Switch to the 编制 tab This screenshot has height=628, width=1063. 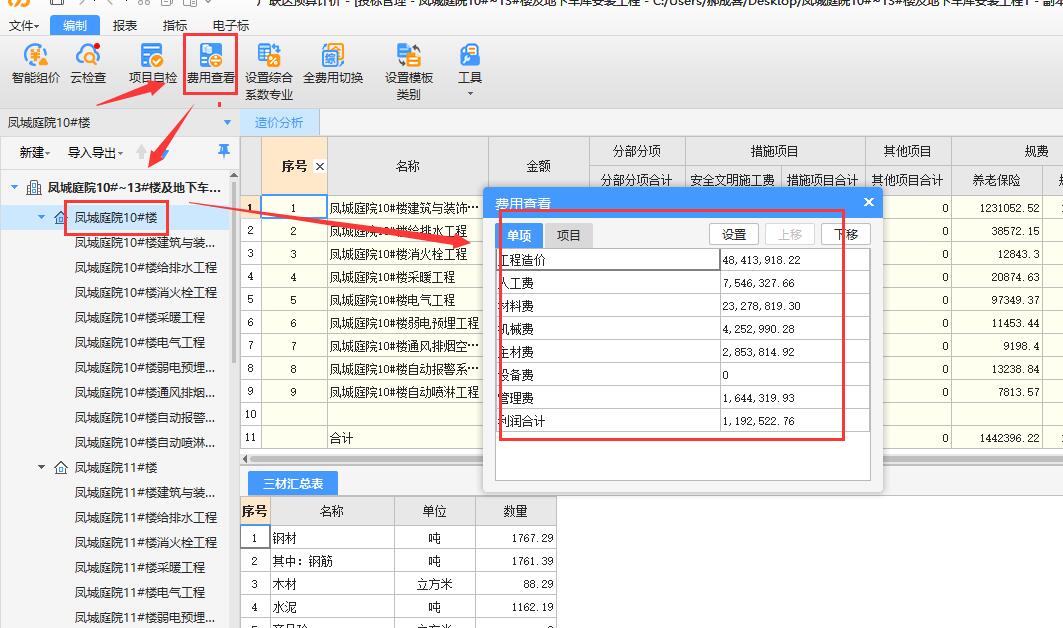click(75, 26)
